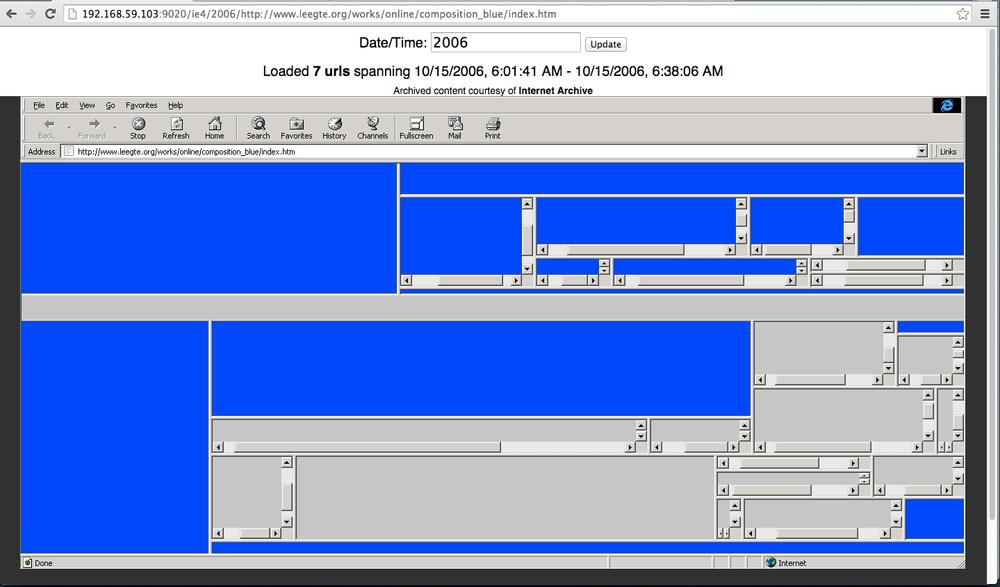Click the IE address field URL
Image resolution: width=1000 pixels, height=587 pixels.
pos(186,152)
